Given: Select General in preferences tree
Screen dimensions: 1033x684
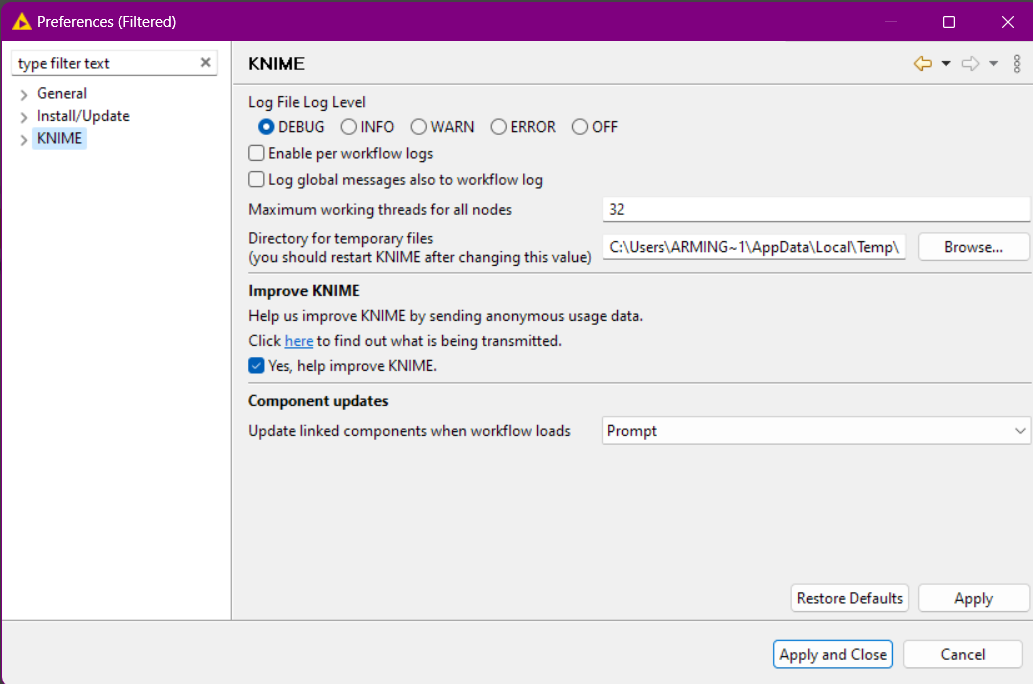Looking at the screenshot, I should point(62,94).
